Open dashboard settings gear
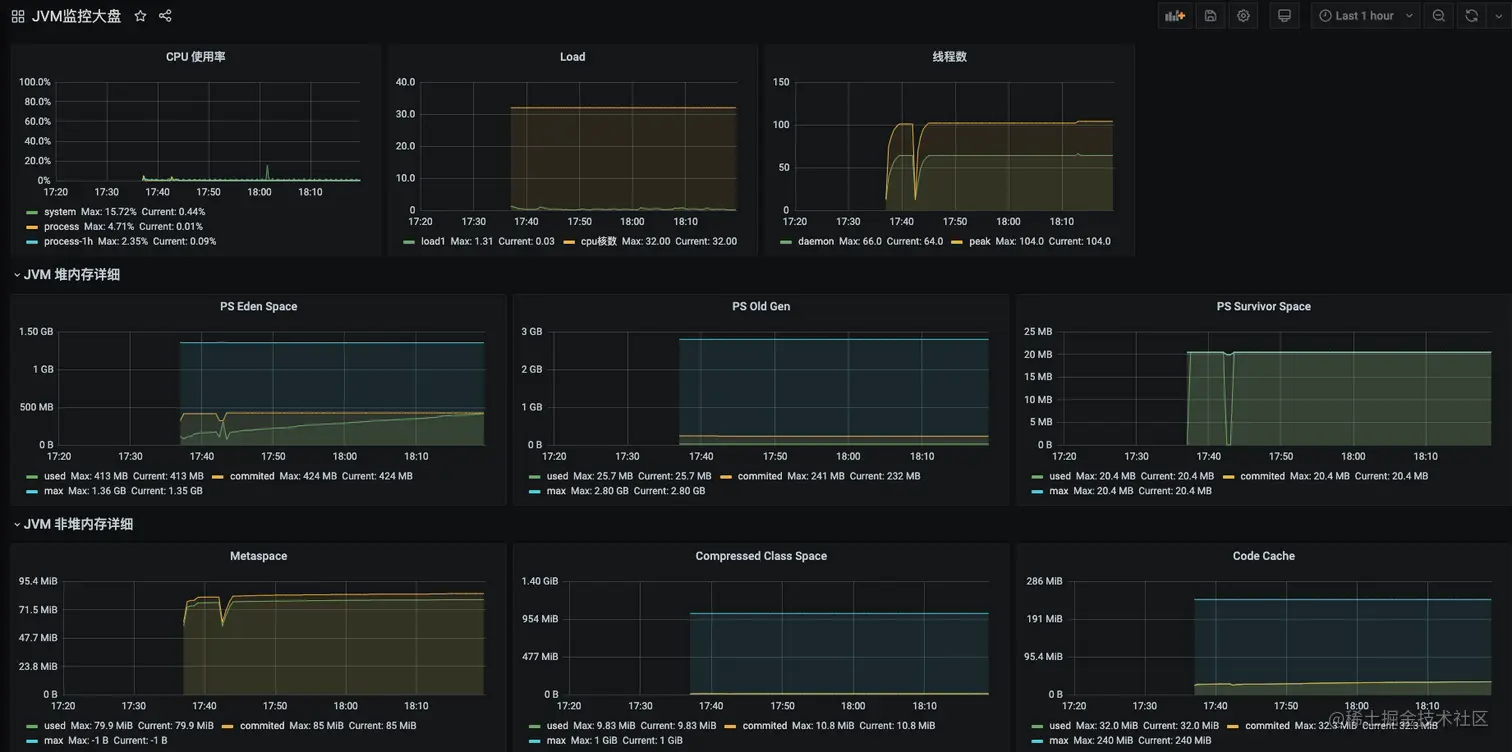The image size is (1512, 752). 1243,15
